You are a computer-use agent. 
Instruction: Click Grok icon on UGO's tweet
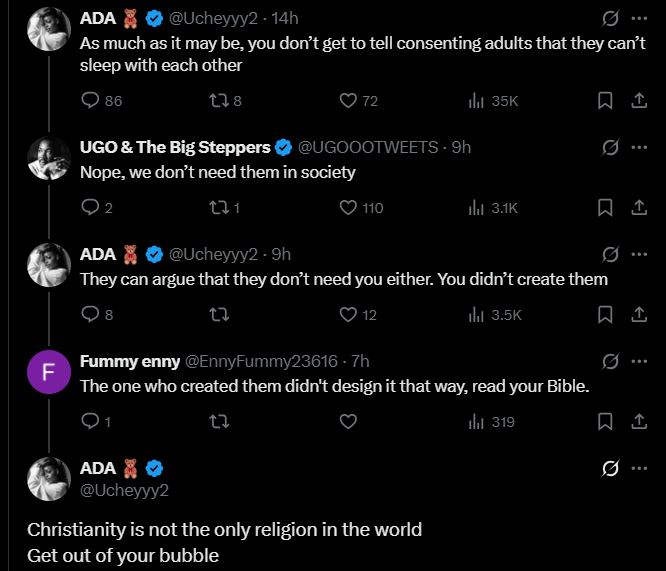coord(608,147)
